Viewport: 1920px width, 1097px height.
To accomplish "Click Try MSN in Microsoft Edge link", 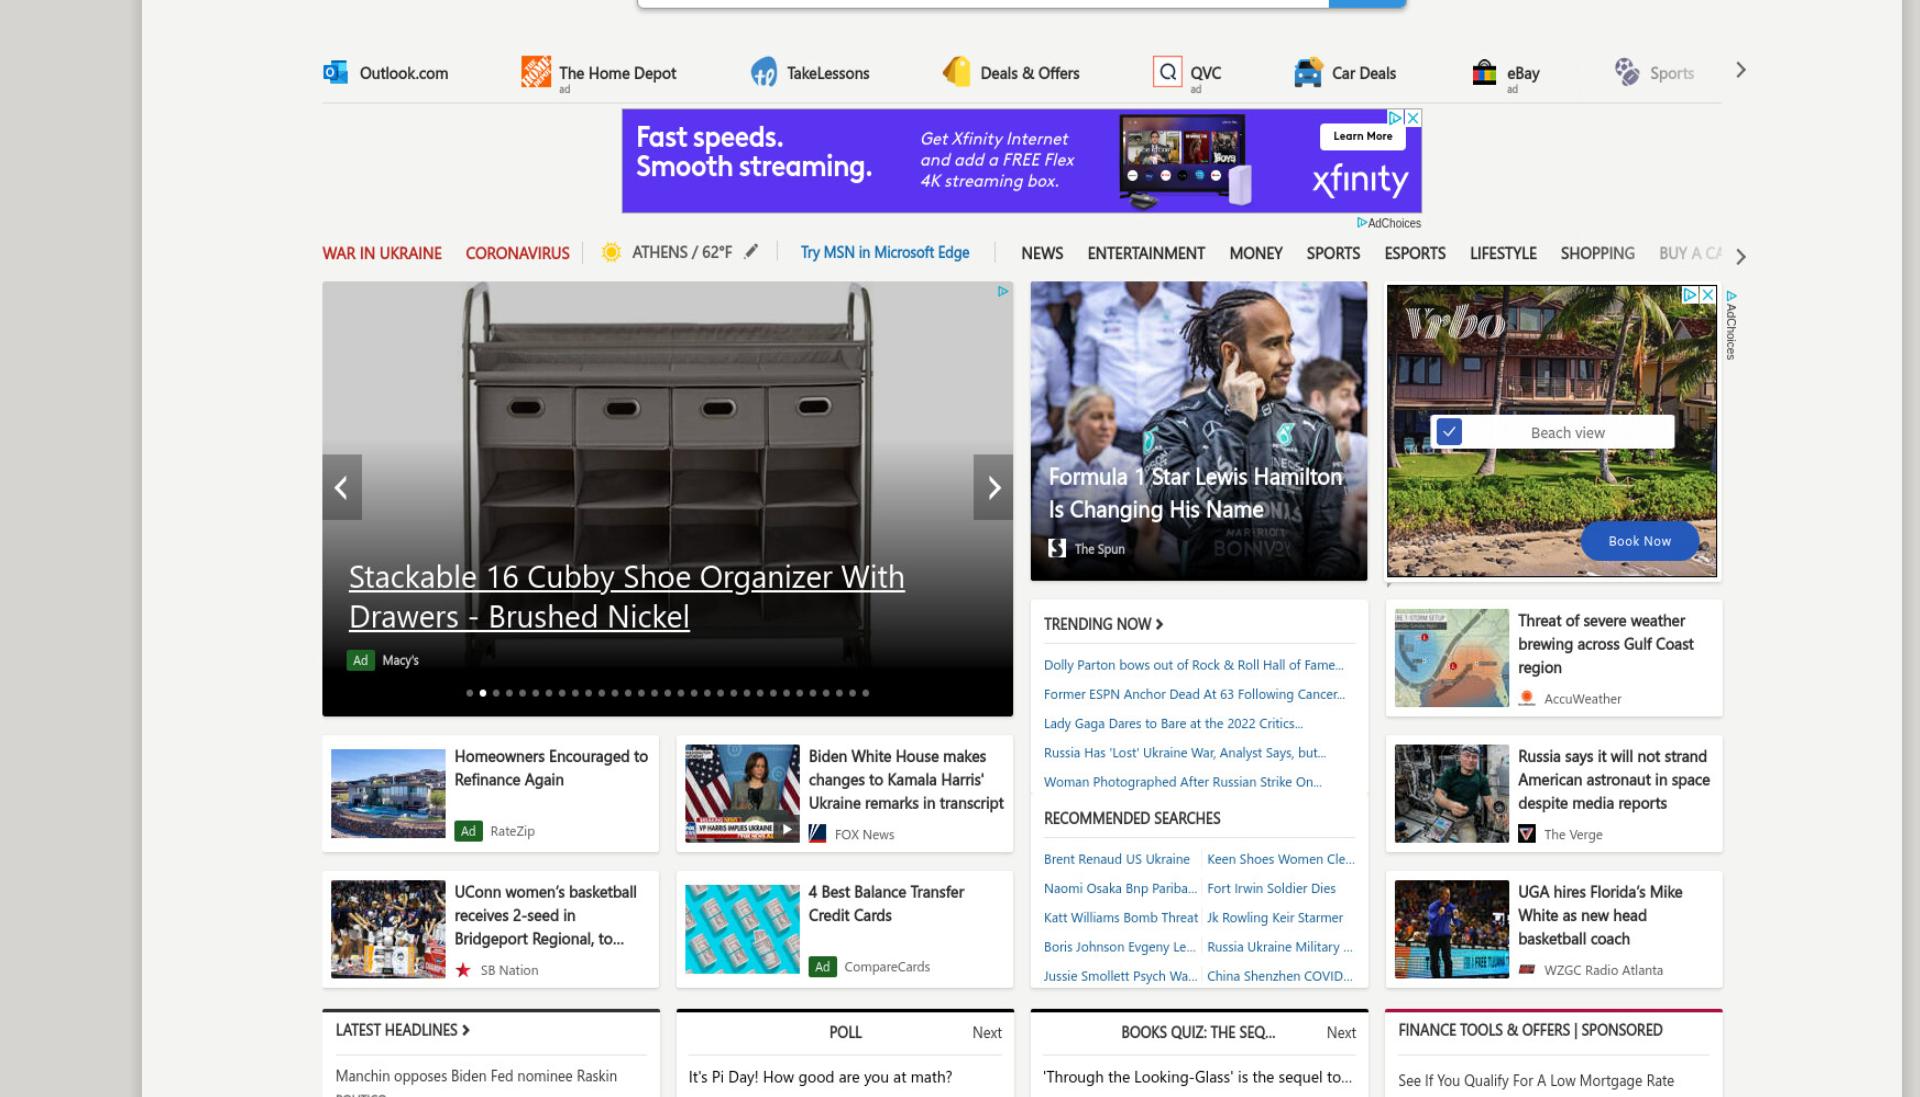I will click(885, 253).
